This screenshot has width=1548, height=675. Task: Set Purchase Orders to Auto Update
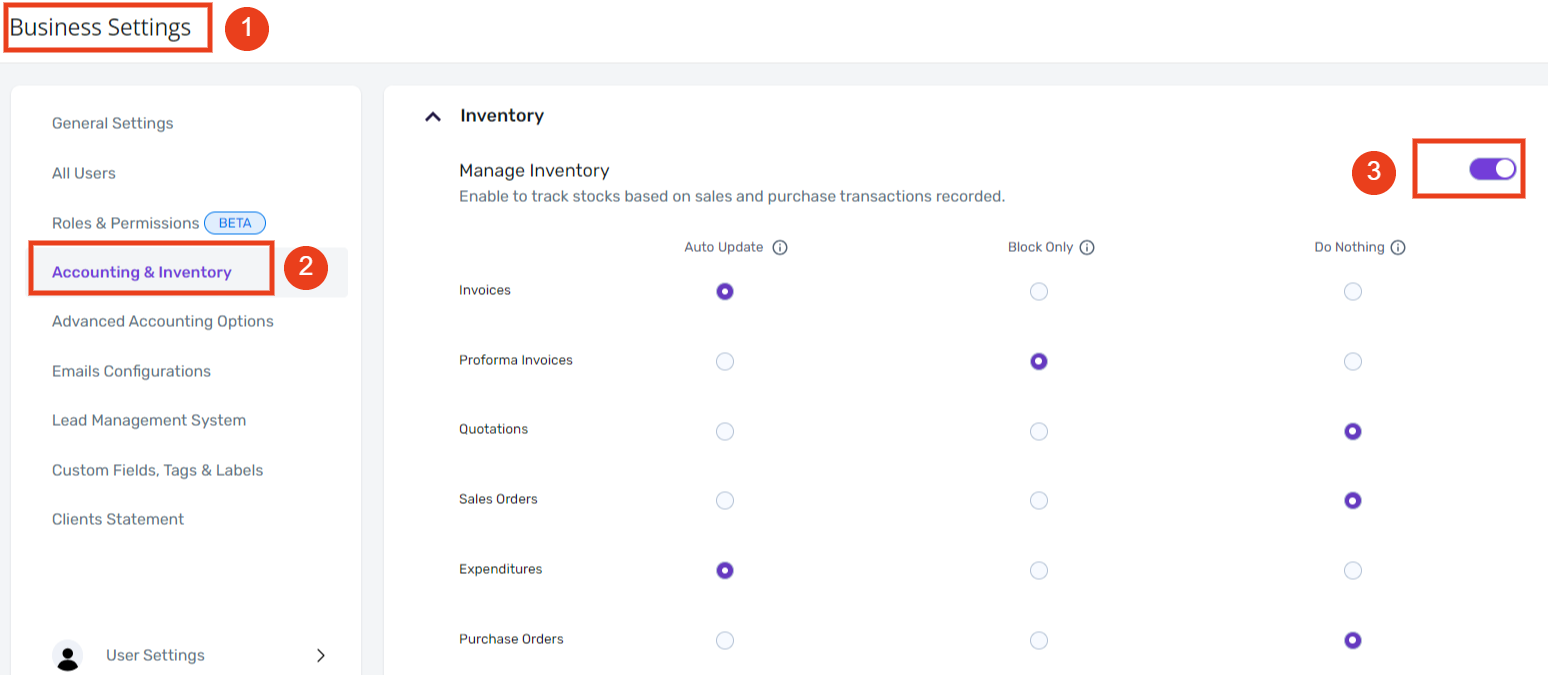pyautogui.click(x=725, y=640)
